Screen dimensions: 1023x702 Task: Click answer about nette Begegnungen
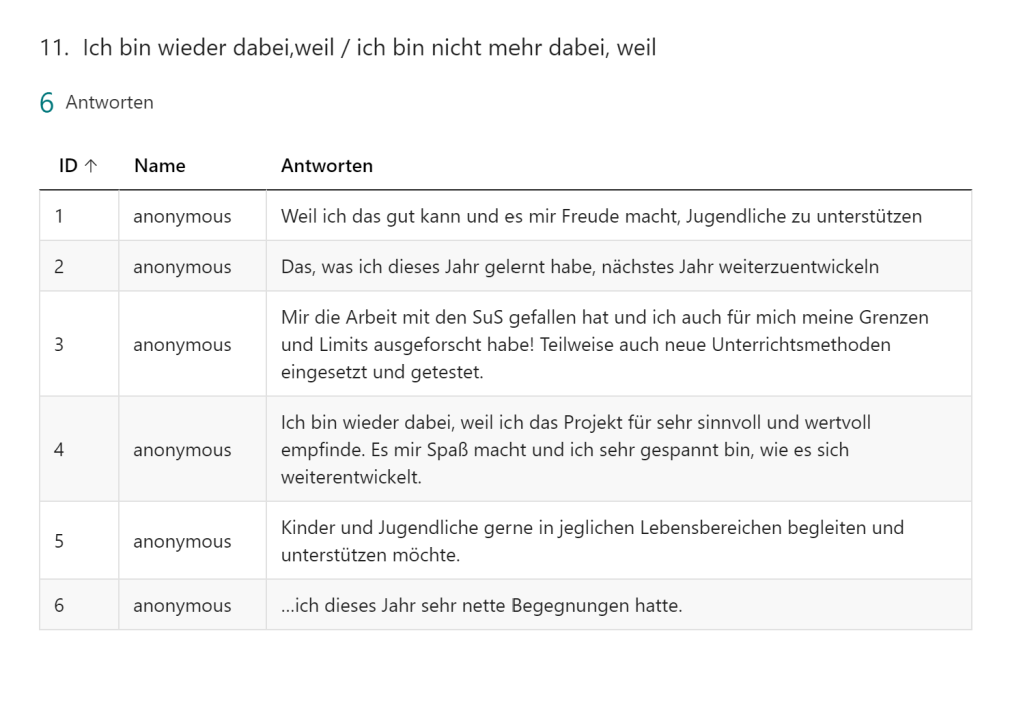point(481,605)
